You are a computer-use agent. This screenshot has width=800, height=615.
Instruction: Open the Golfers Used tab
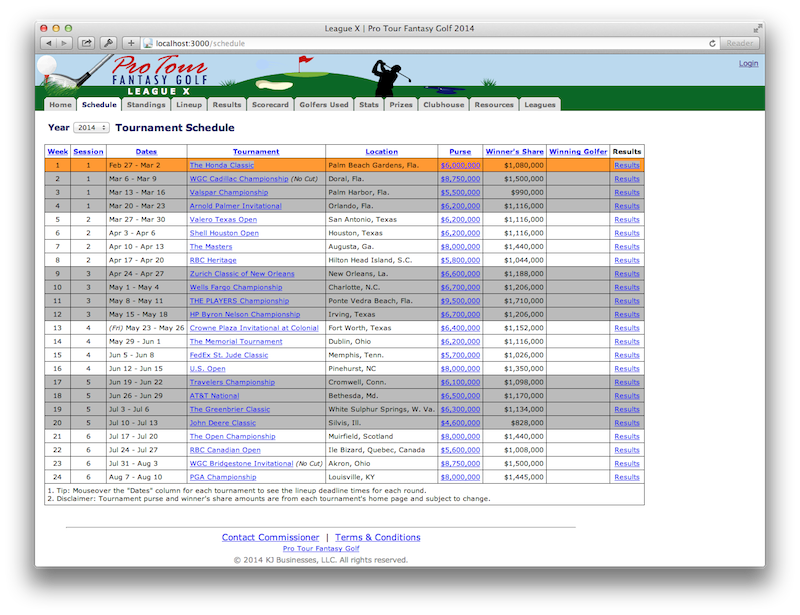pyautogui.click(x=324, y=104)
